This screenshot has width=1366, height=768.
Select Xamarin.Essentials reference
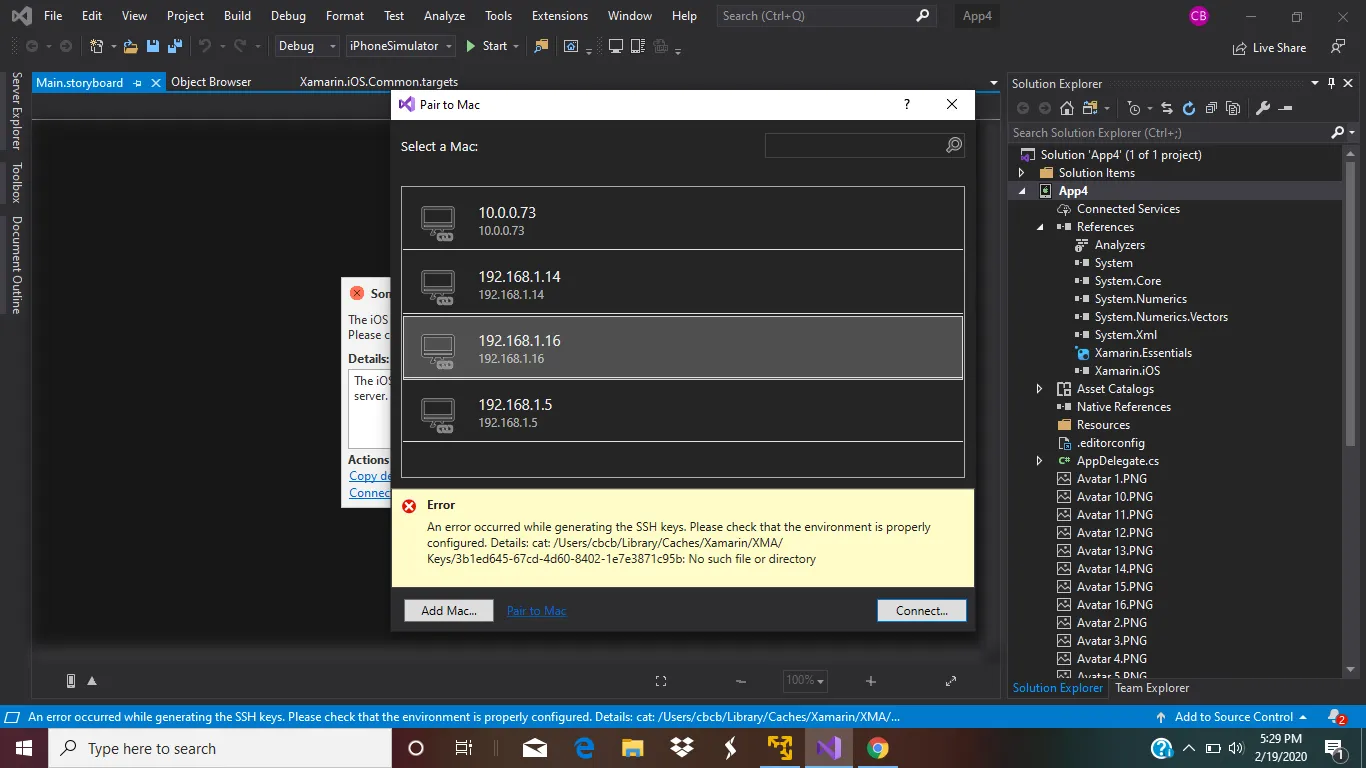[x=1143, y=353]
